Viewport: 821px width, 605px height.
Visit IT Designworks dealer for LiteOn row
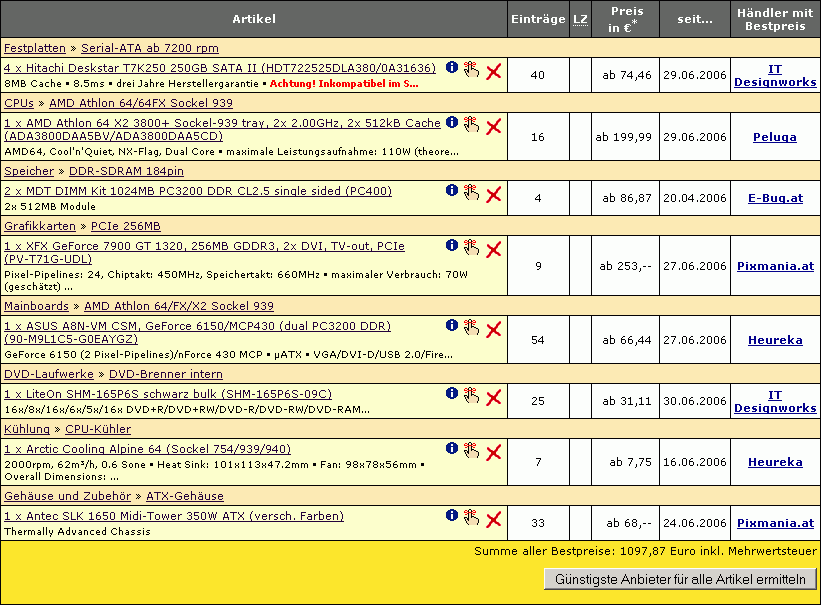tap(775, 402)
